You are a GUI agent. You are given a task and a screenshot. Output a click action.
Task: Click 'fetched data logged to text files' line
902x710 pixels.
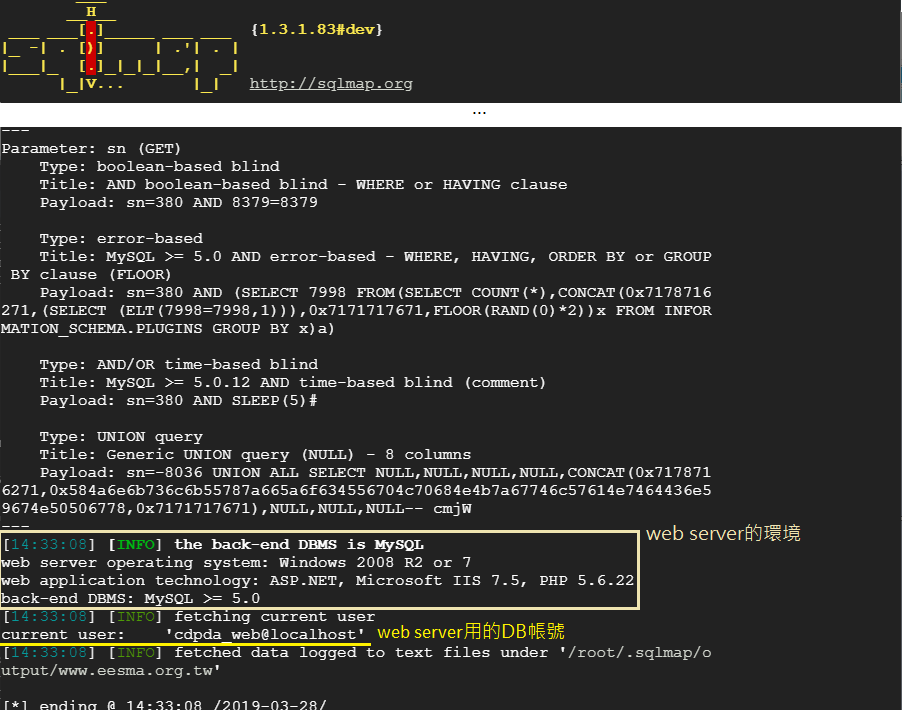pos(357,652)
